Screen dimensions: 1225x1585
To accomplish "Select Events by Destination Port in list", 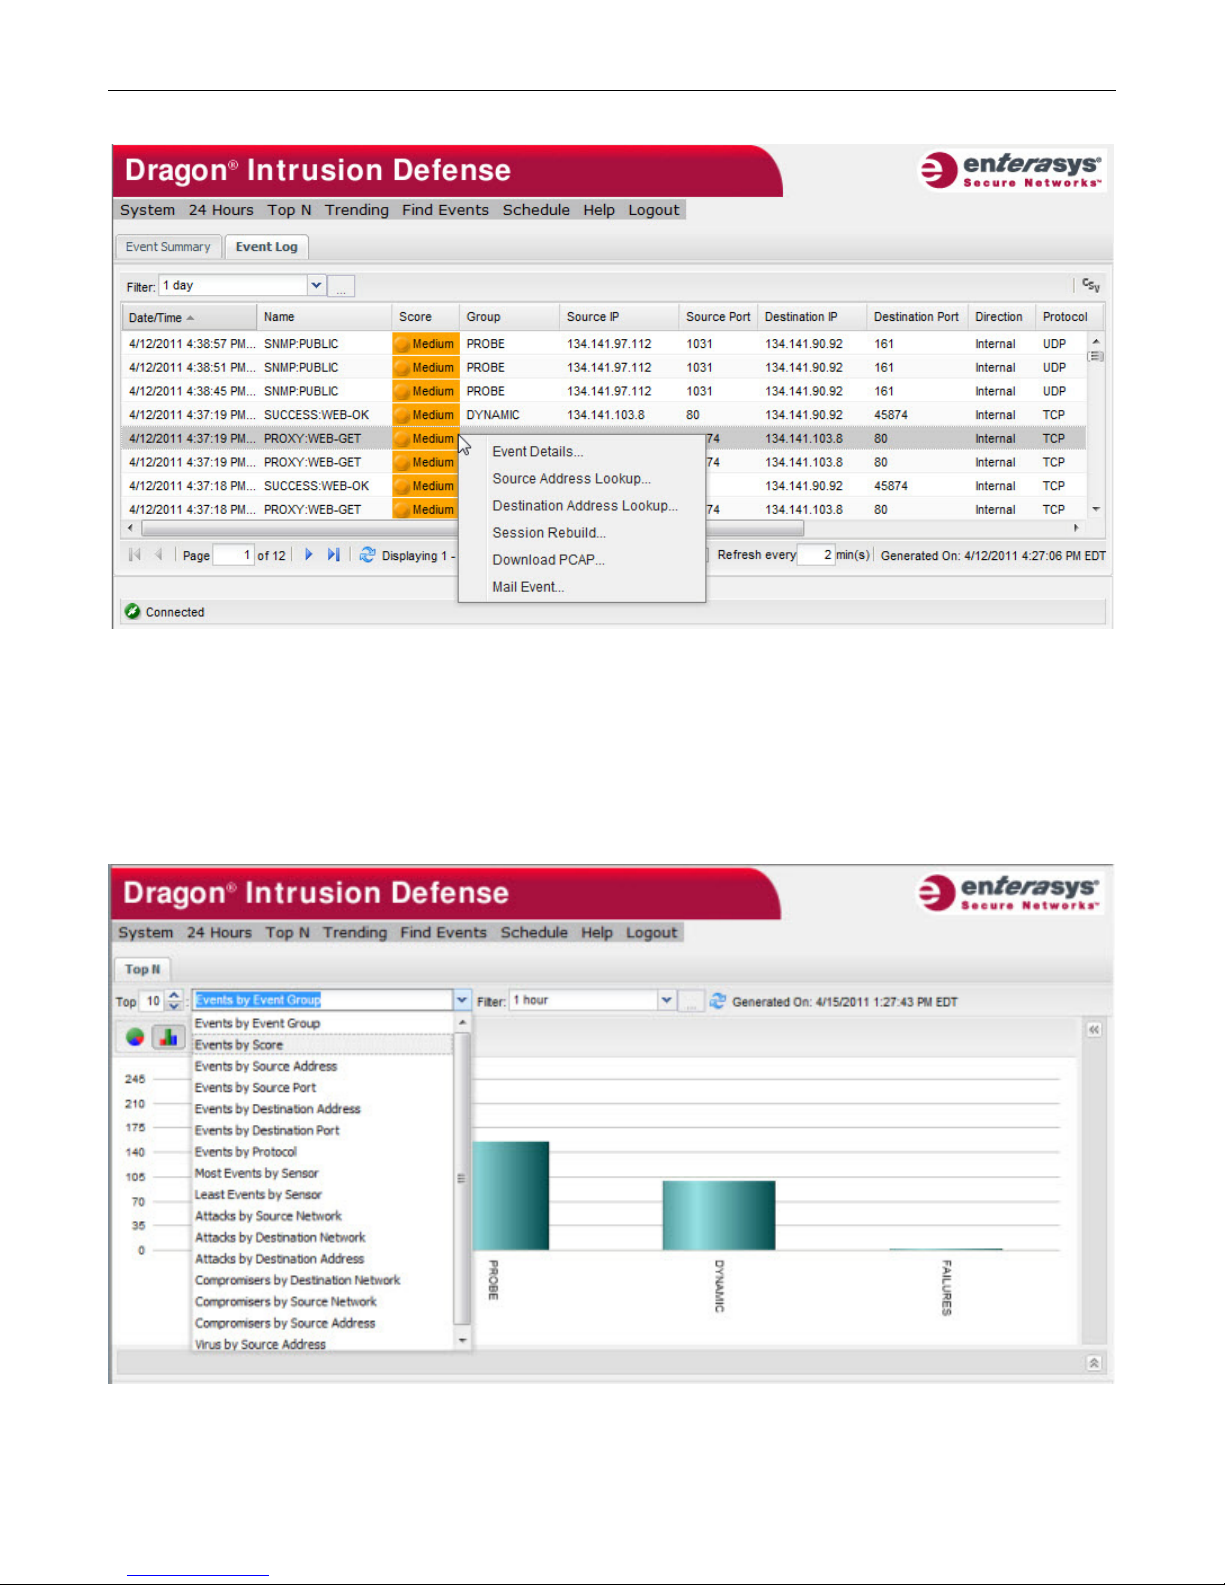I will [x=323, y=1130].
